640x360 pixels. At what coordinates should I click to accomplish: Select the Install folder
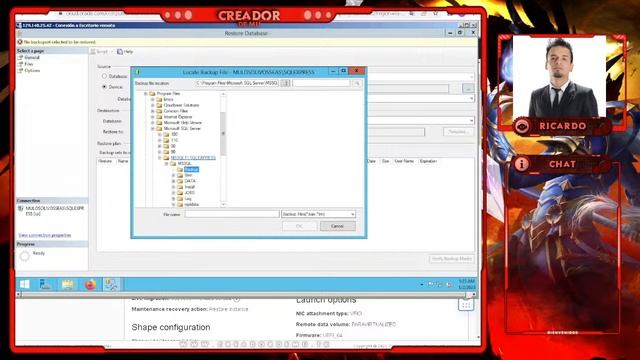tap(189, 187)
